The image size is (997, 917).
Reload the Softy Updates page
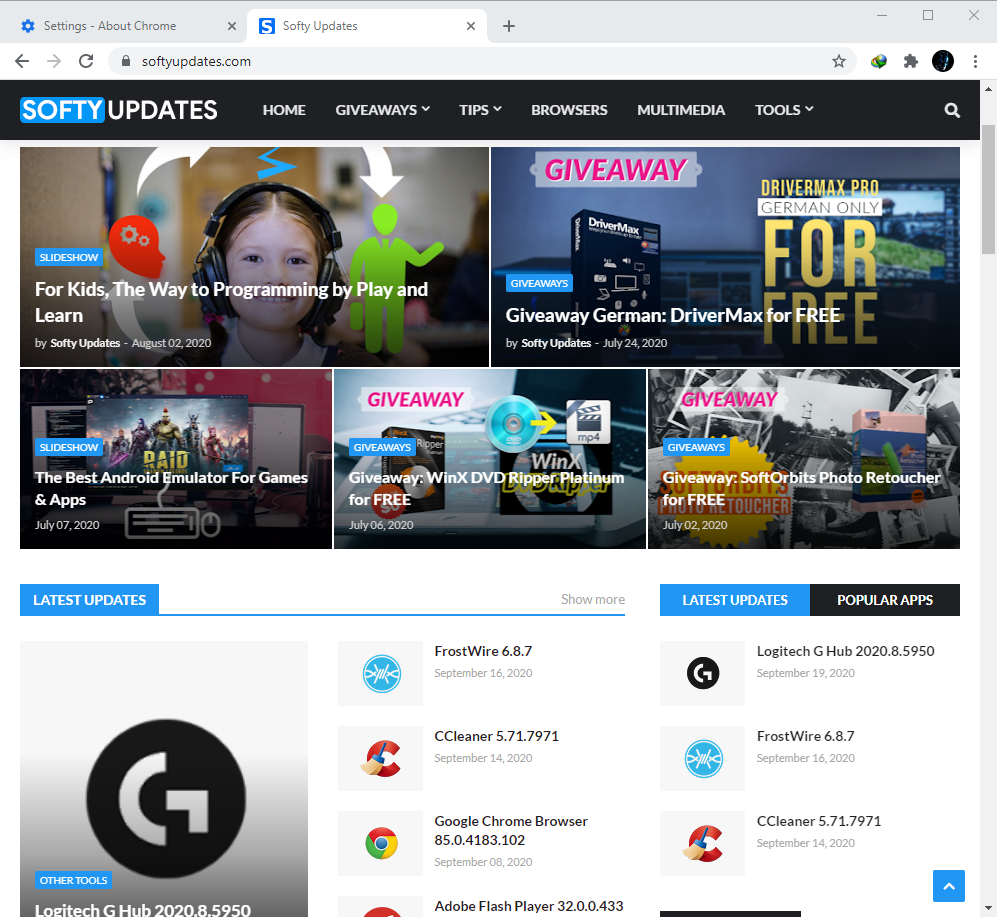coord(86,61)
